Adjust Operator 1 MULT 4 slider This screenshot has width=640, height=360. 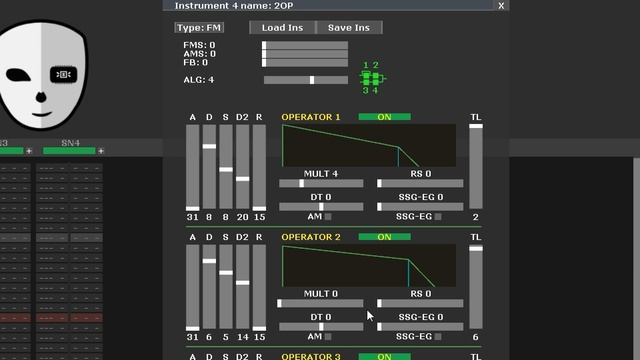coord(321,184)
